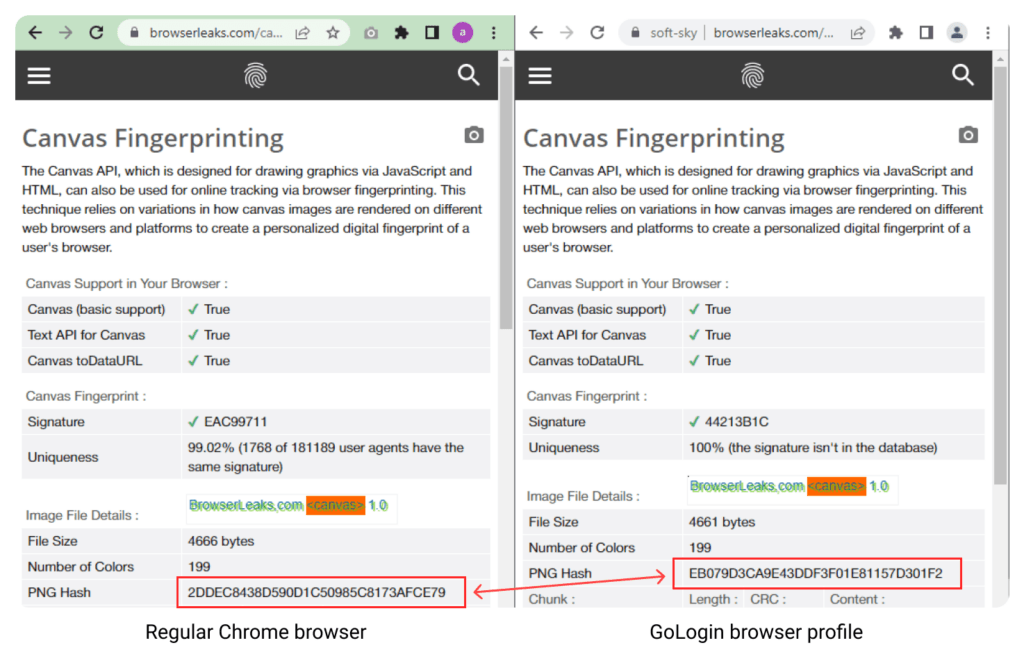The height and width of the screenshot is (661, 1024).
Task: Click camera extension icon in regular Chrome toolbar
Action: [x=371, y=33]
